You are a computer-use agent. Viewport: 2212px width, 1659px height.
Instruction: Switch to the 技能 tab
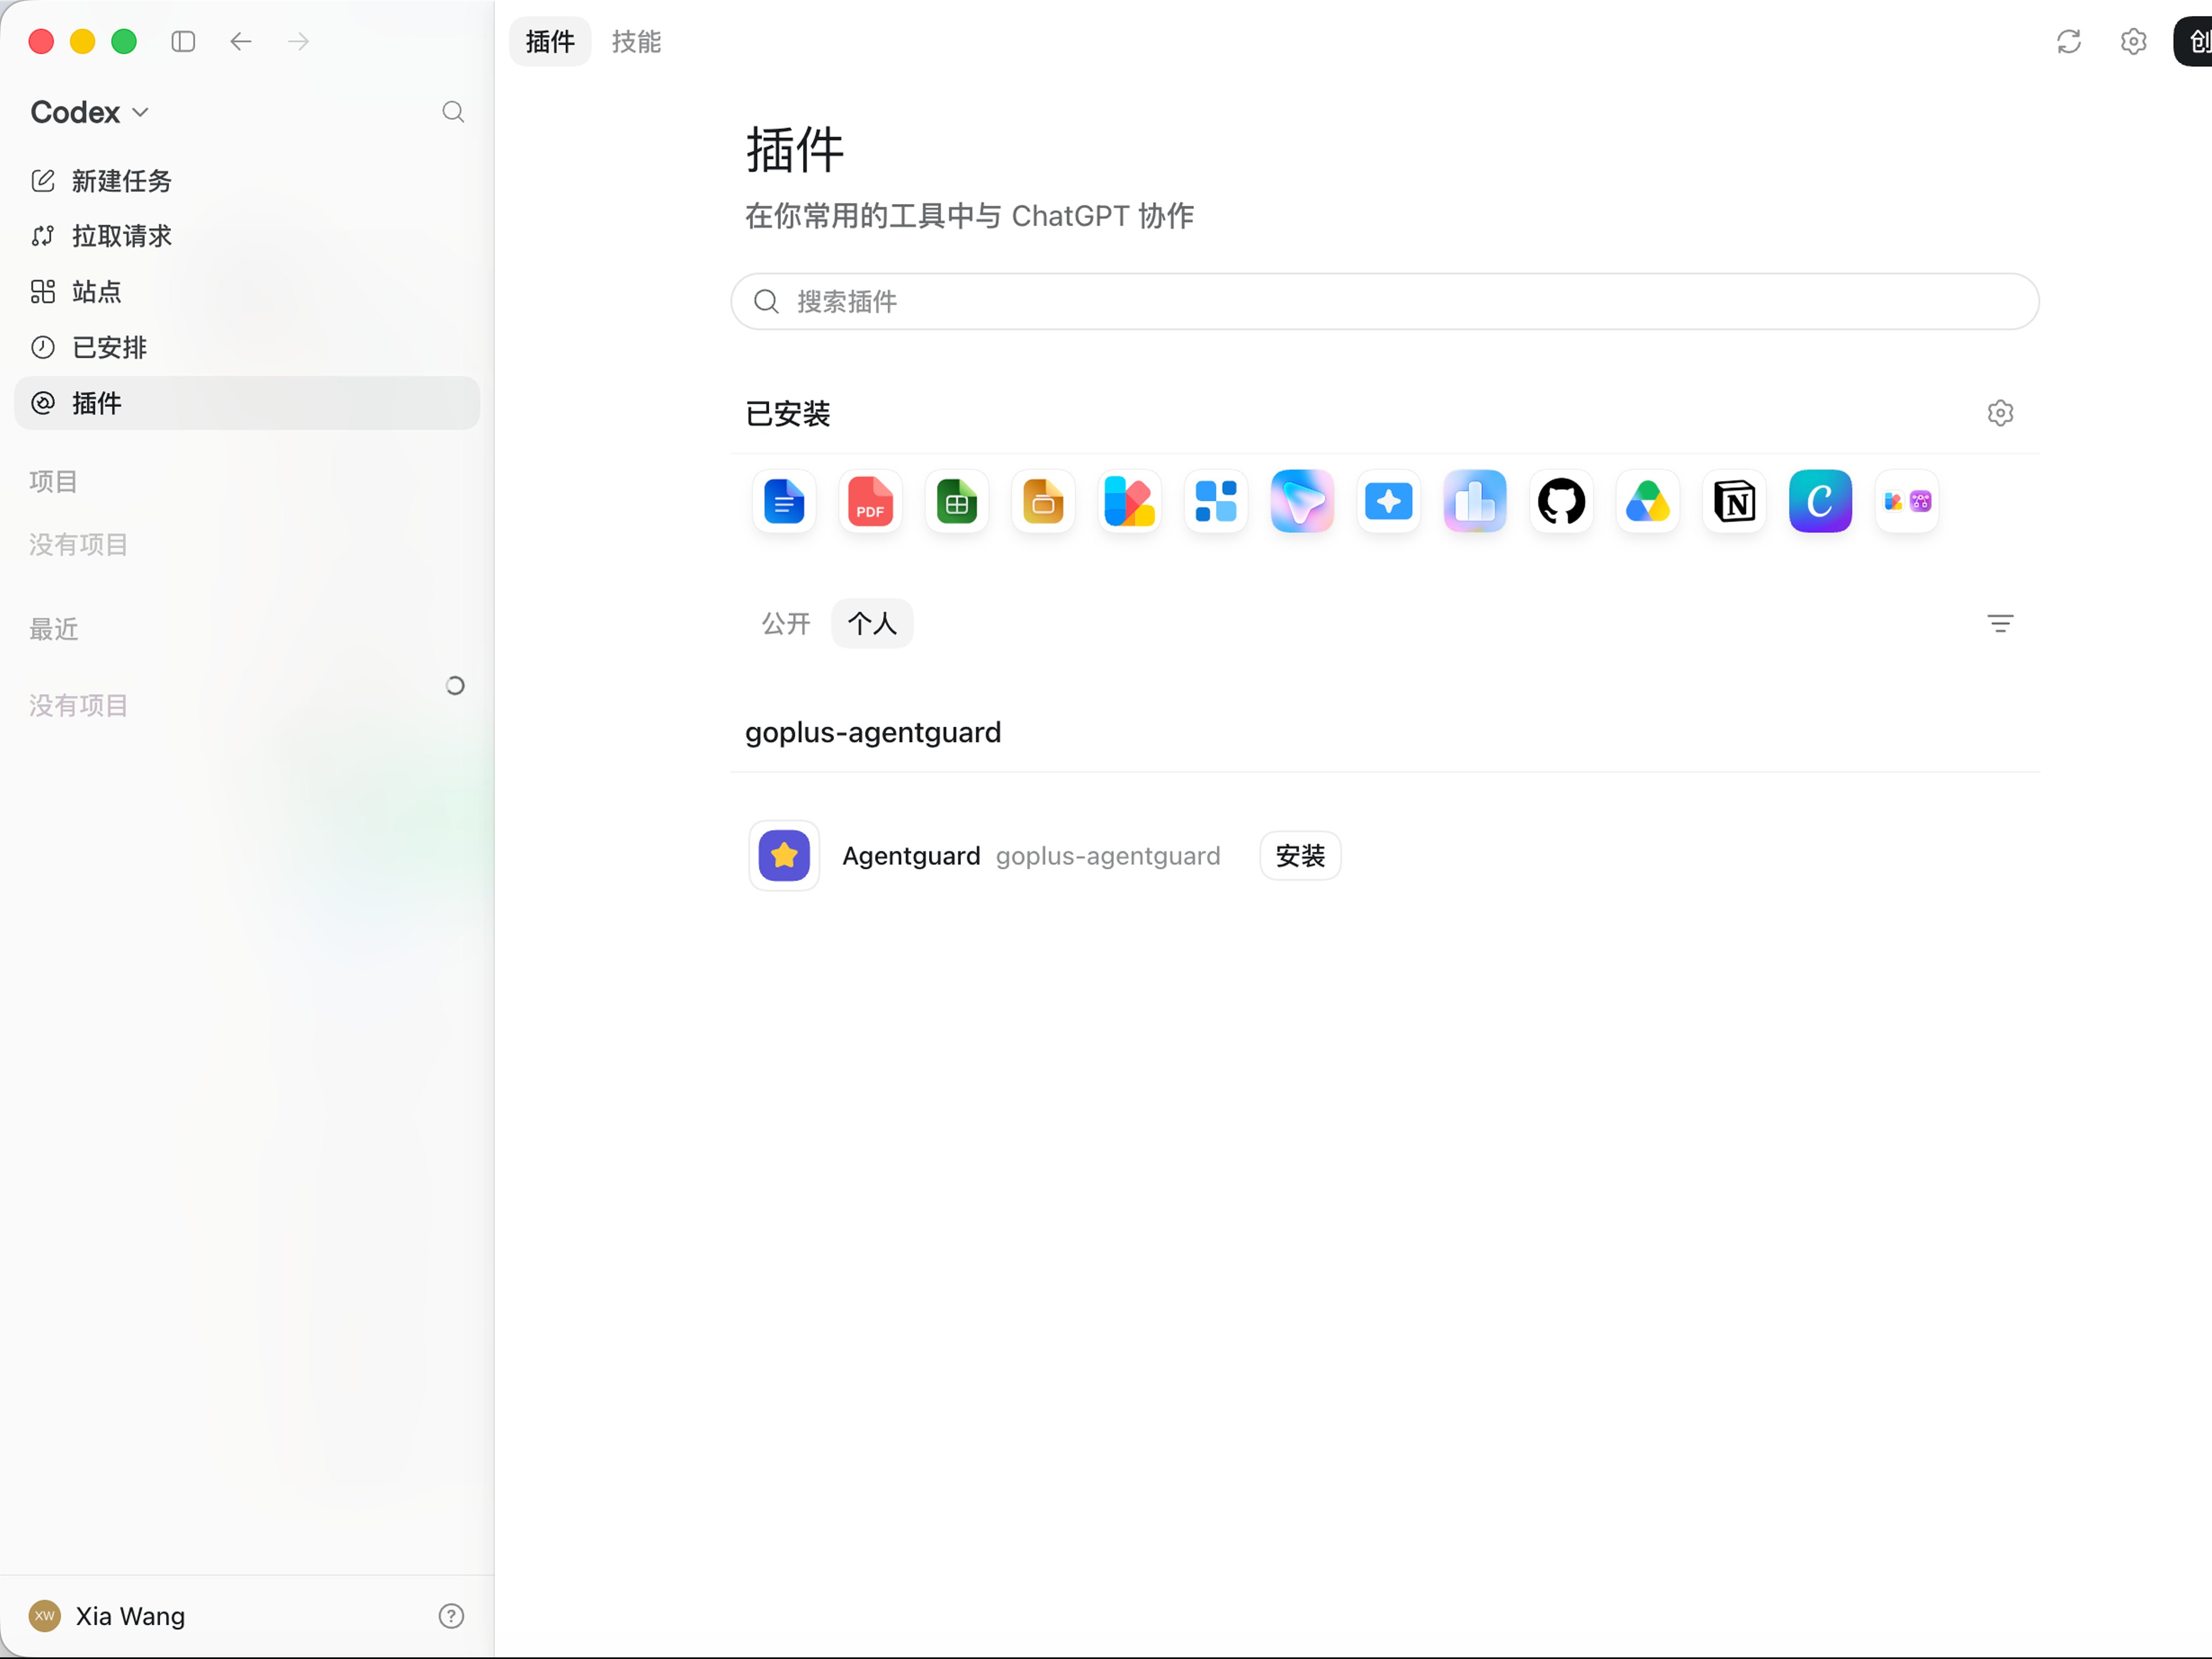[x=637, y=41]
